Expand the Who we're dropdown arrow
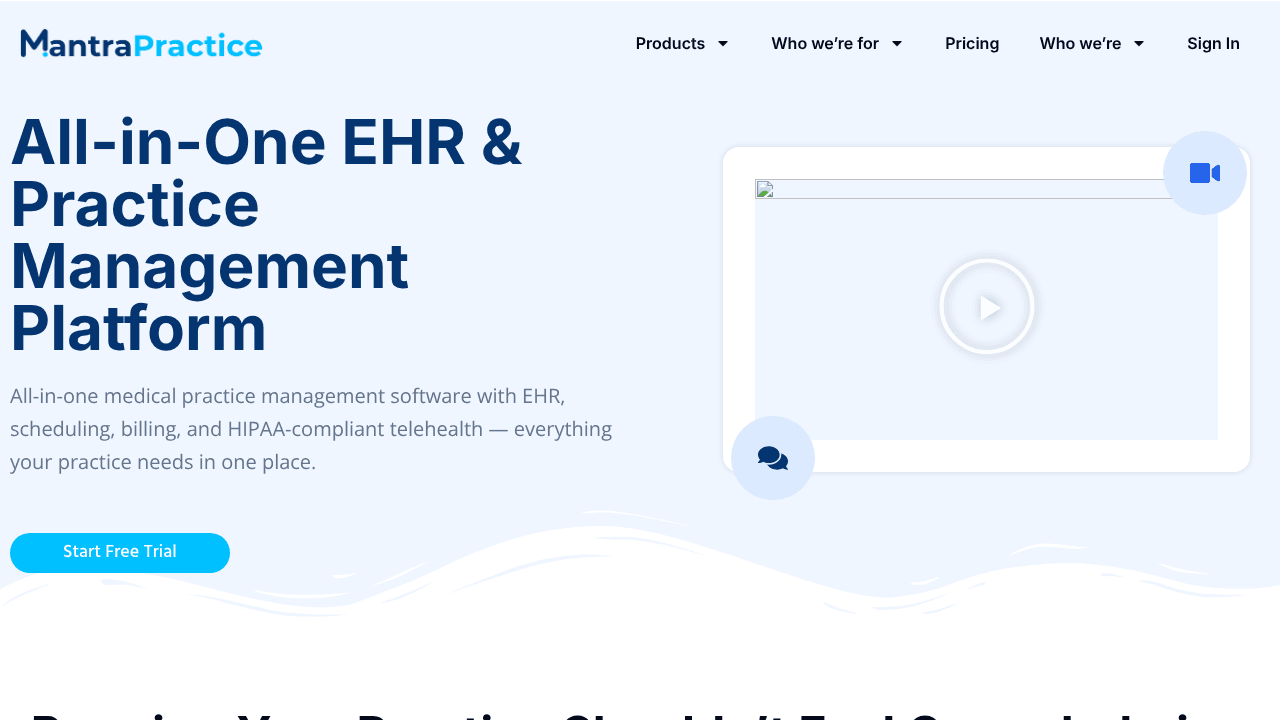This screenshot has height=720, width=1280. tap(1139, 43)
